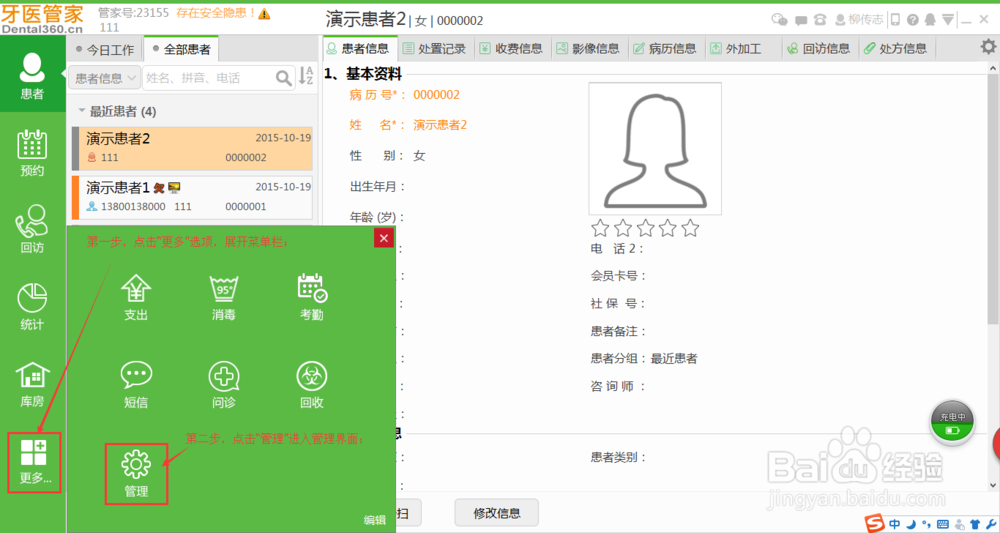
Task: Open the 患者信息 tab
Action: (x=359, y=48)
